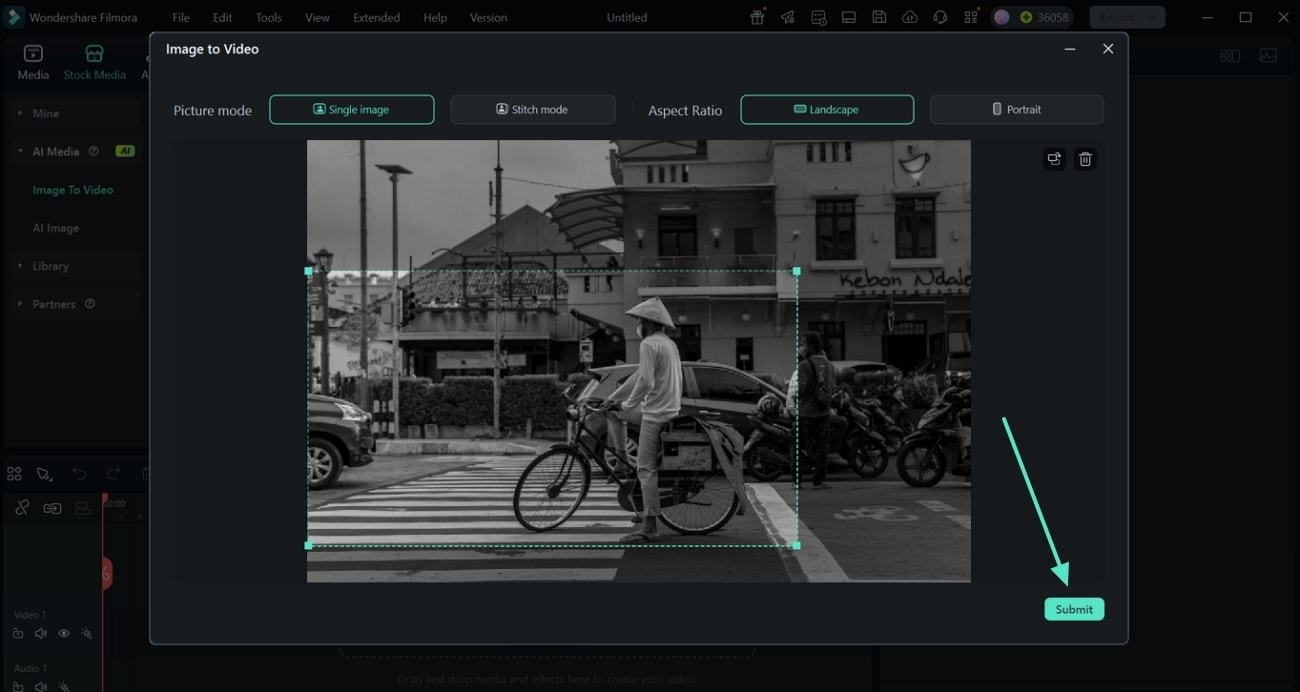Click the 36058 credits balance
The image size is (1300, 692).
[x=1053, y=18]
